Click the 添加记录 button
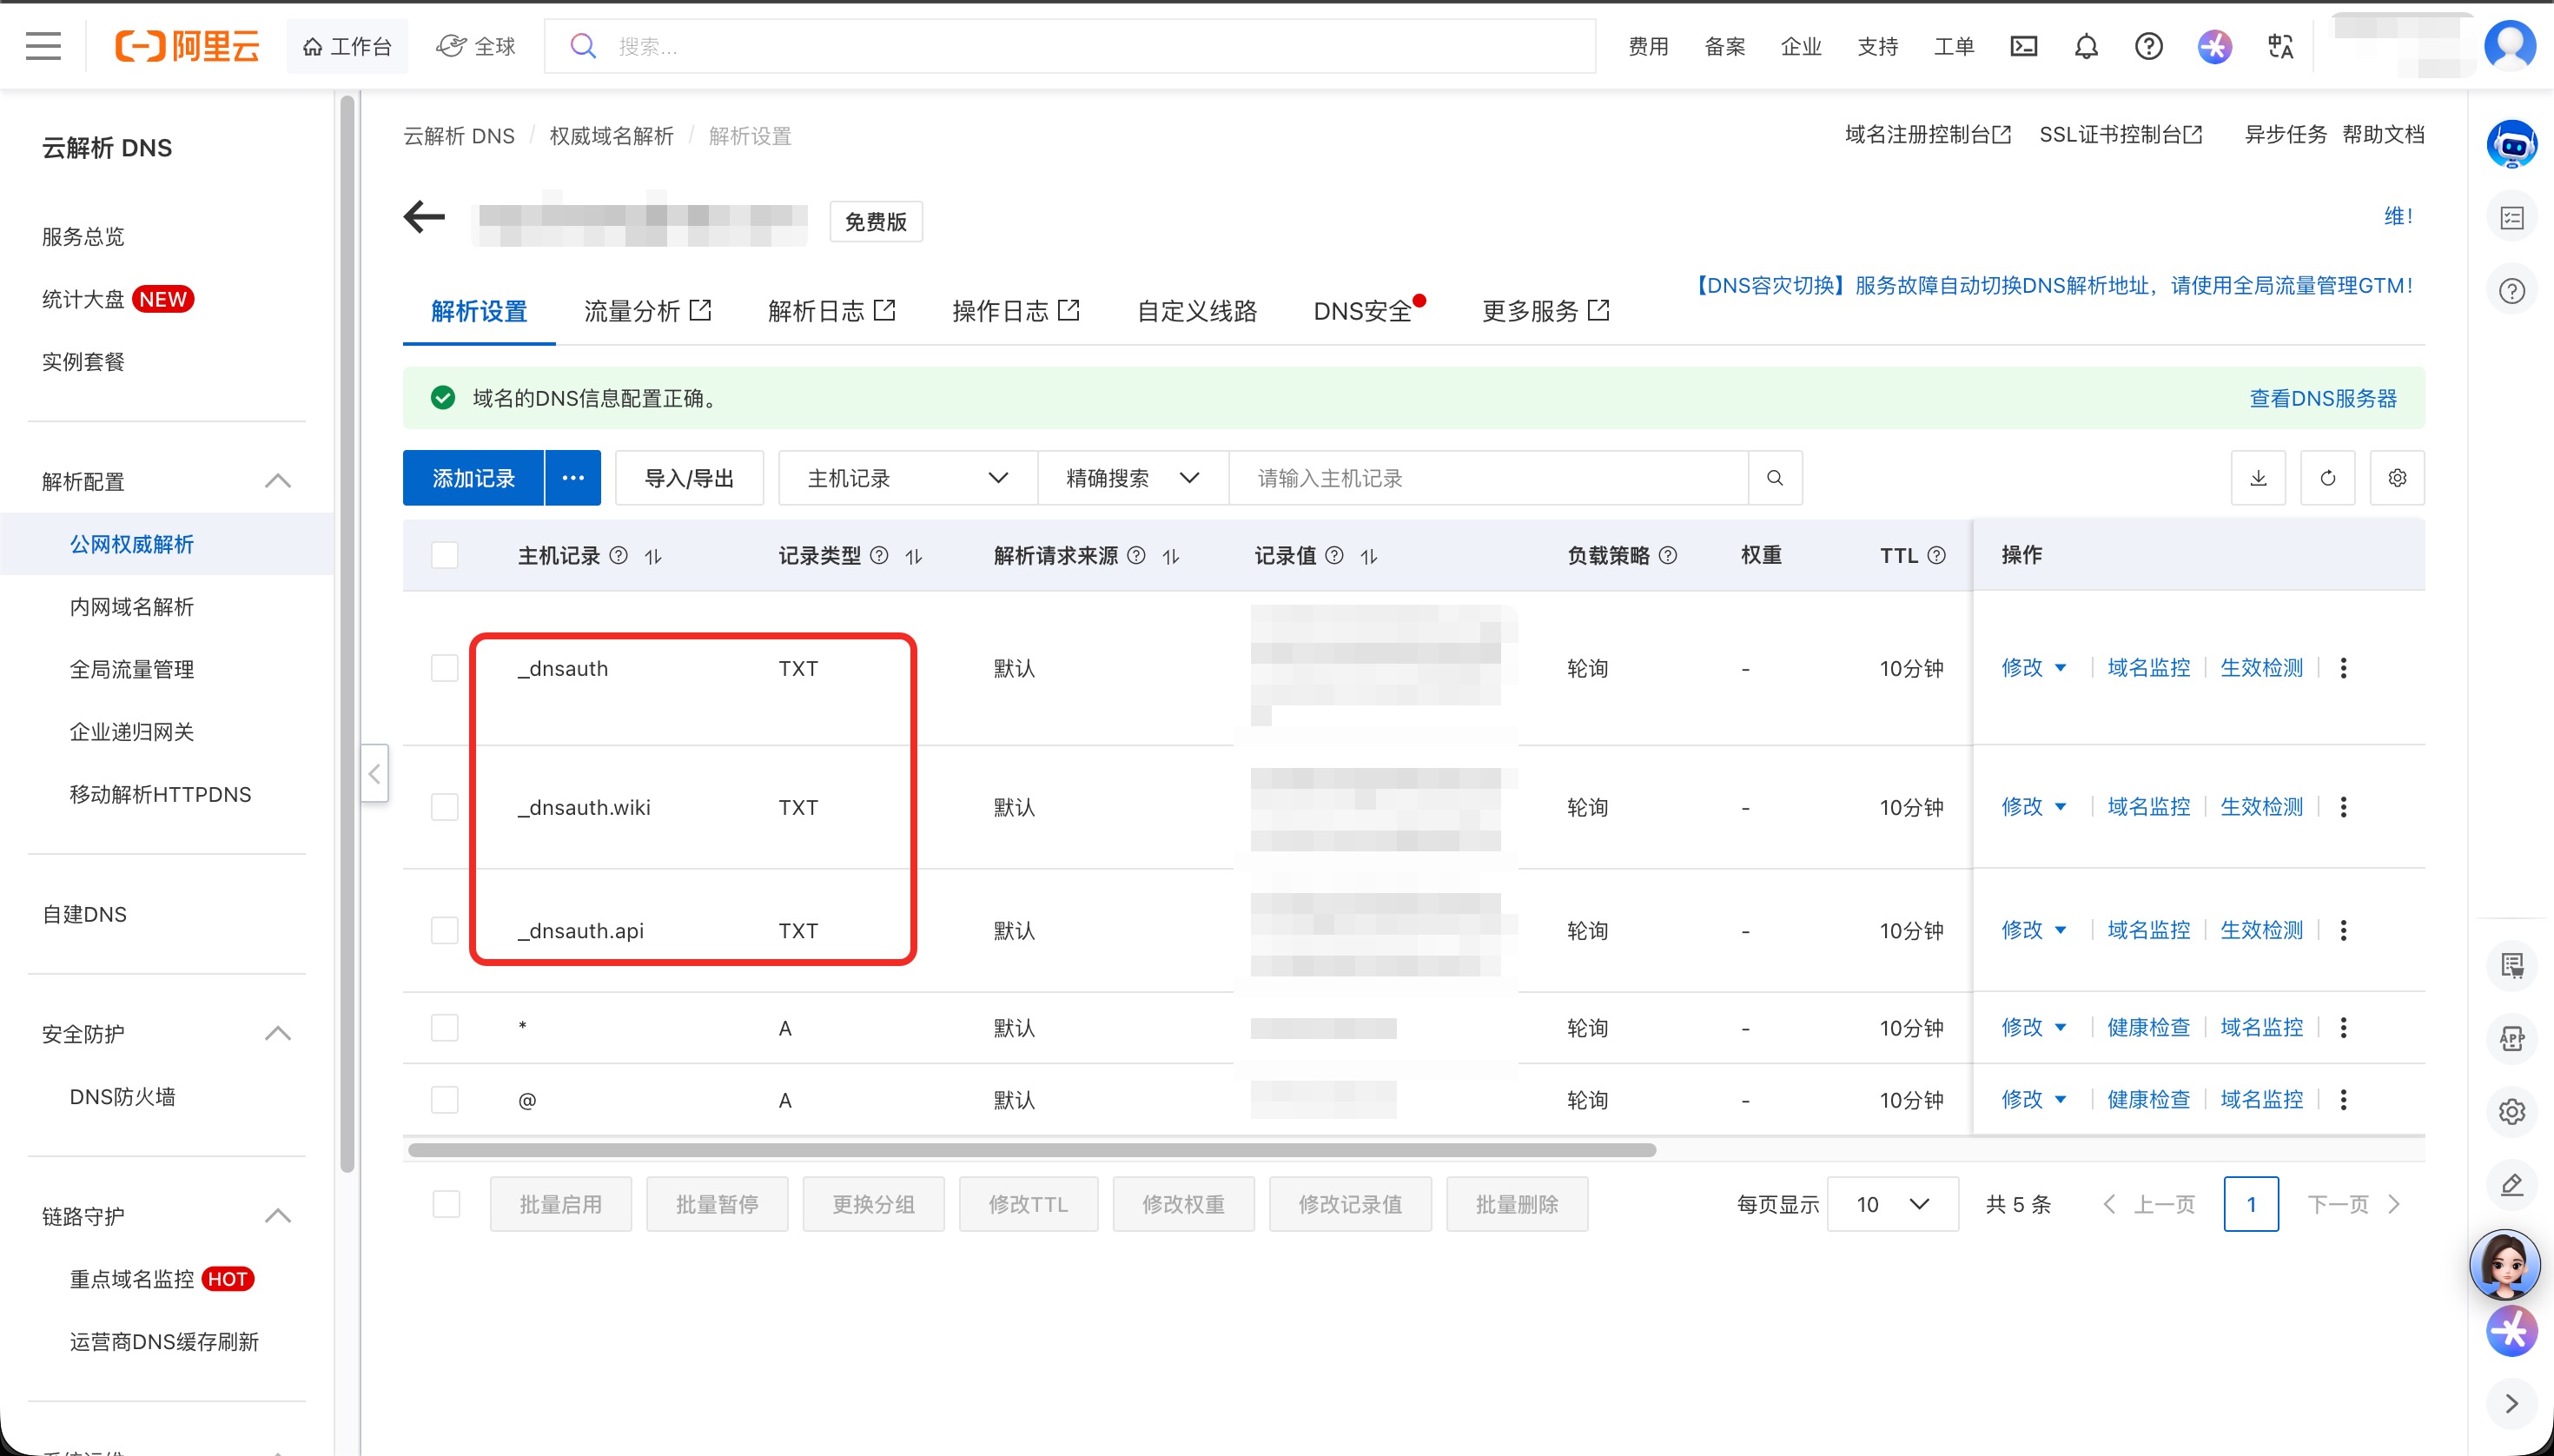 473,478
